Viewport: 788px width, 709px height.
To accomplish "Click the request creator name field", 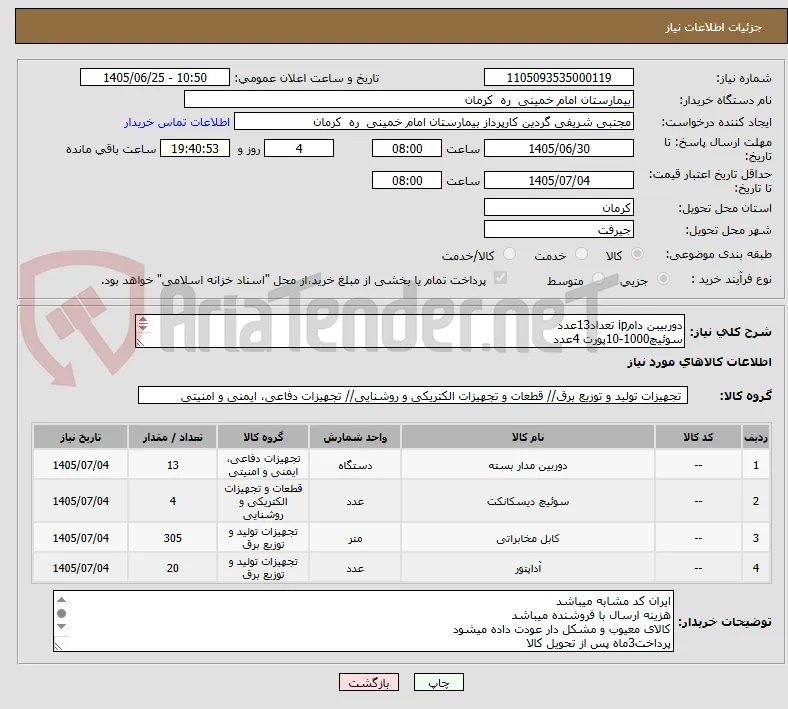I will coord(434,122).
